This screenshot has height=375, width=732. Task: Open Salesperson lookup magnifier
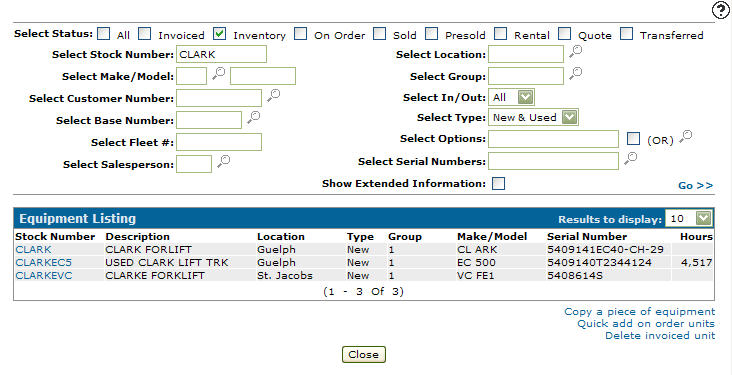[x=223, y=162]
